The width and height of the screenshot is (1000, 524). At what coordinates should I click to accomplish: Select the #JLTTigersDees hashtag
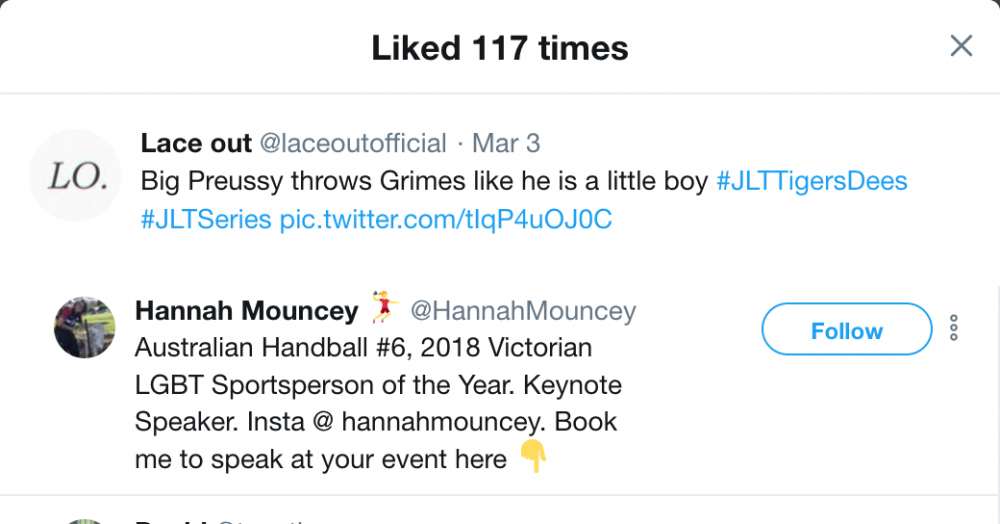pyautogui.click(x=812, y=181)
